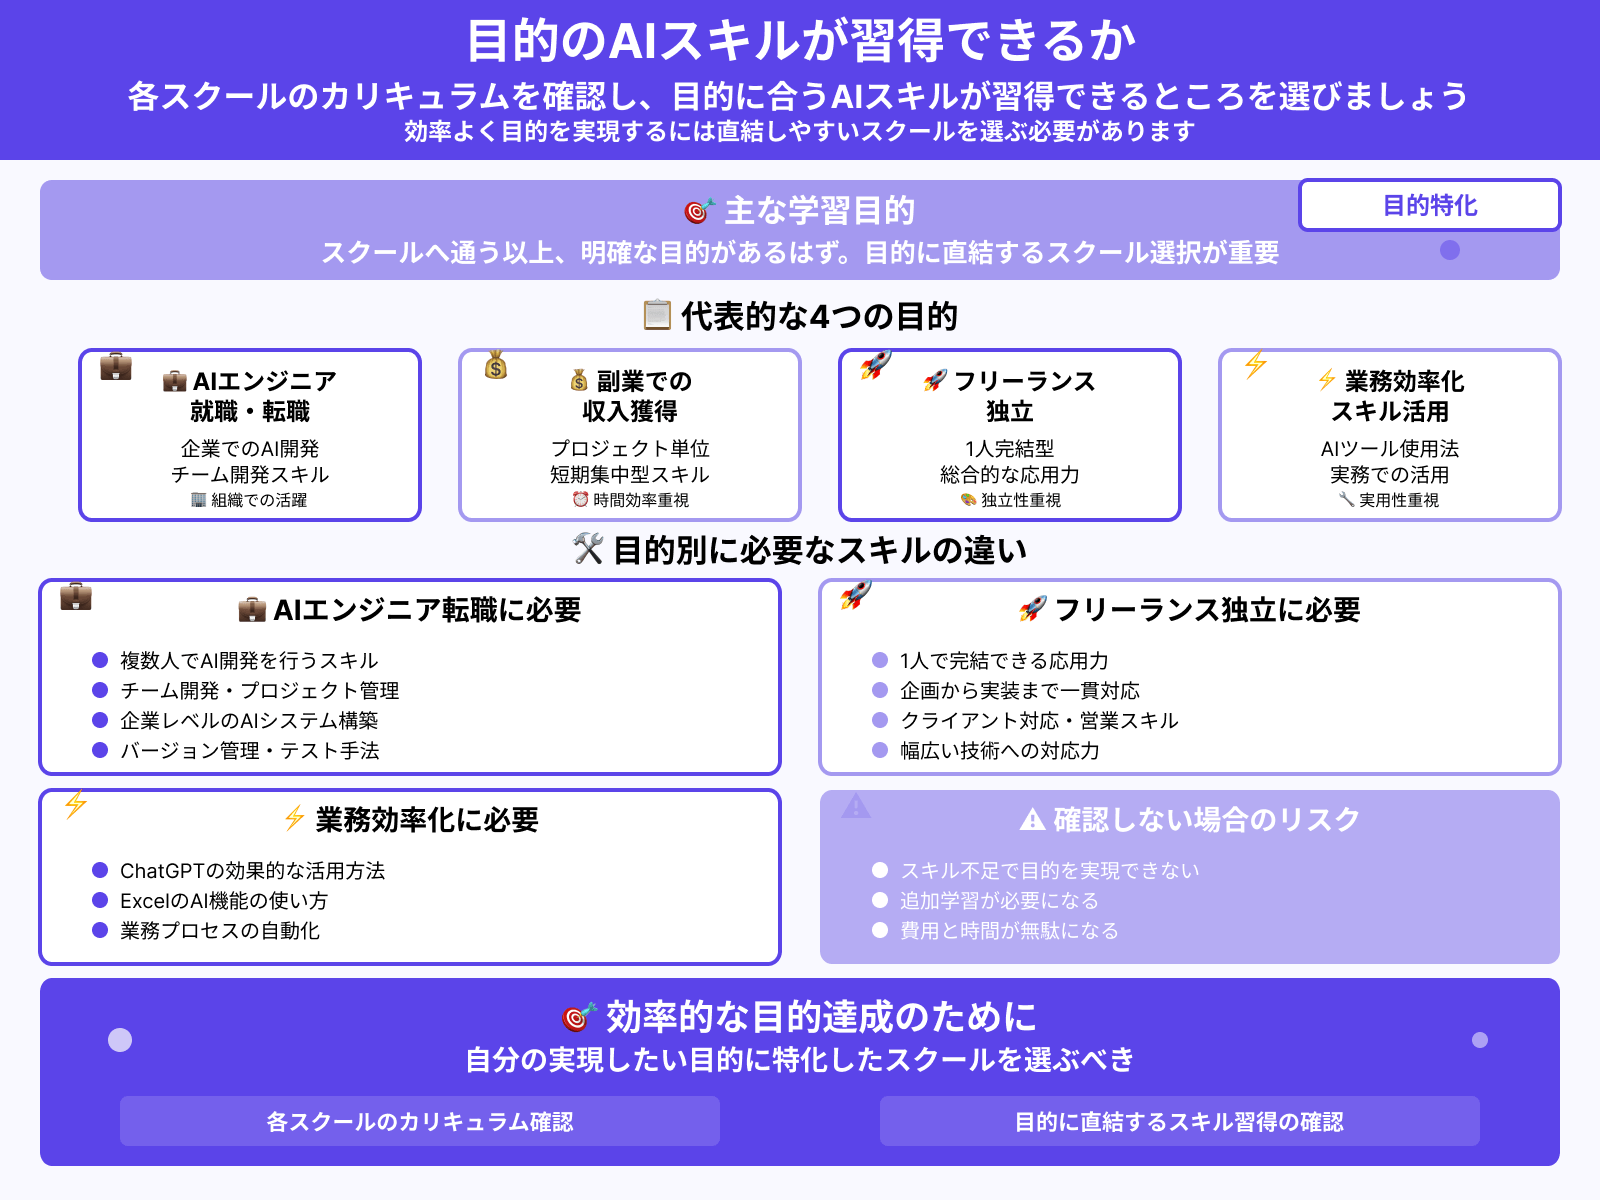Select the 企業でのAI開発 line on the AIエンジニア card
This screenshot has height=1200, width=1600.
pos(250,448)
